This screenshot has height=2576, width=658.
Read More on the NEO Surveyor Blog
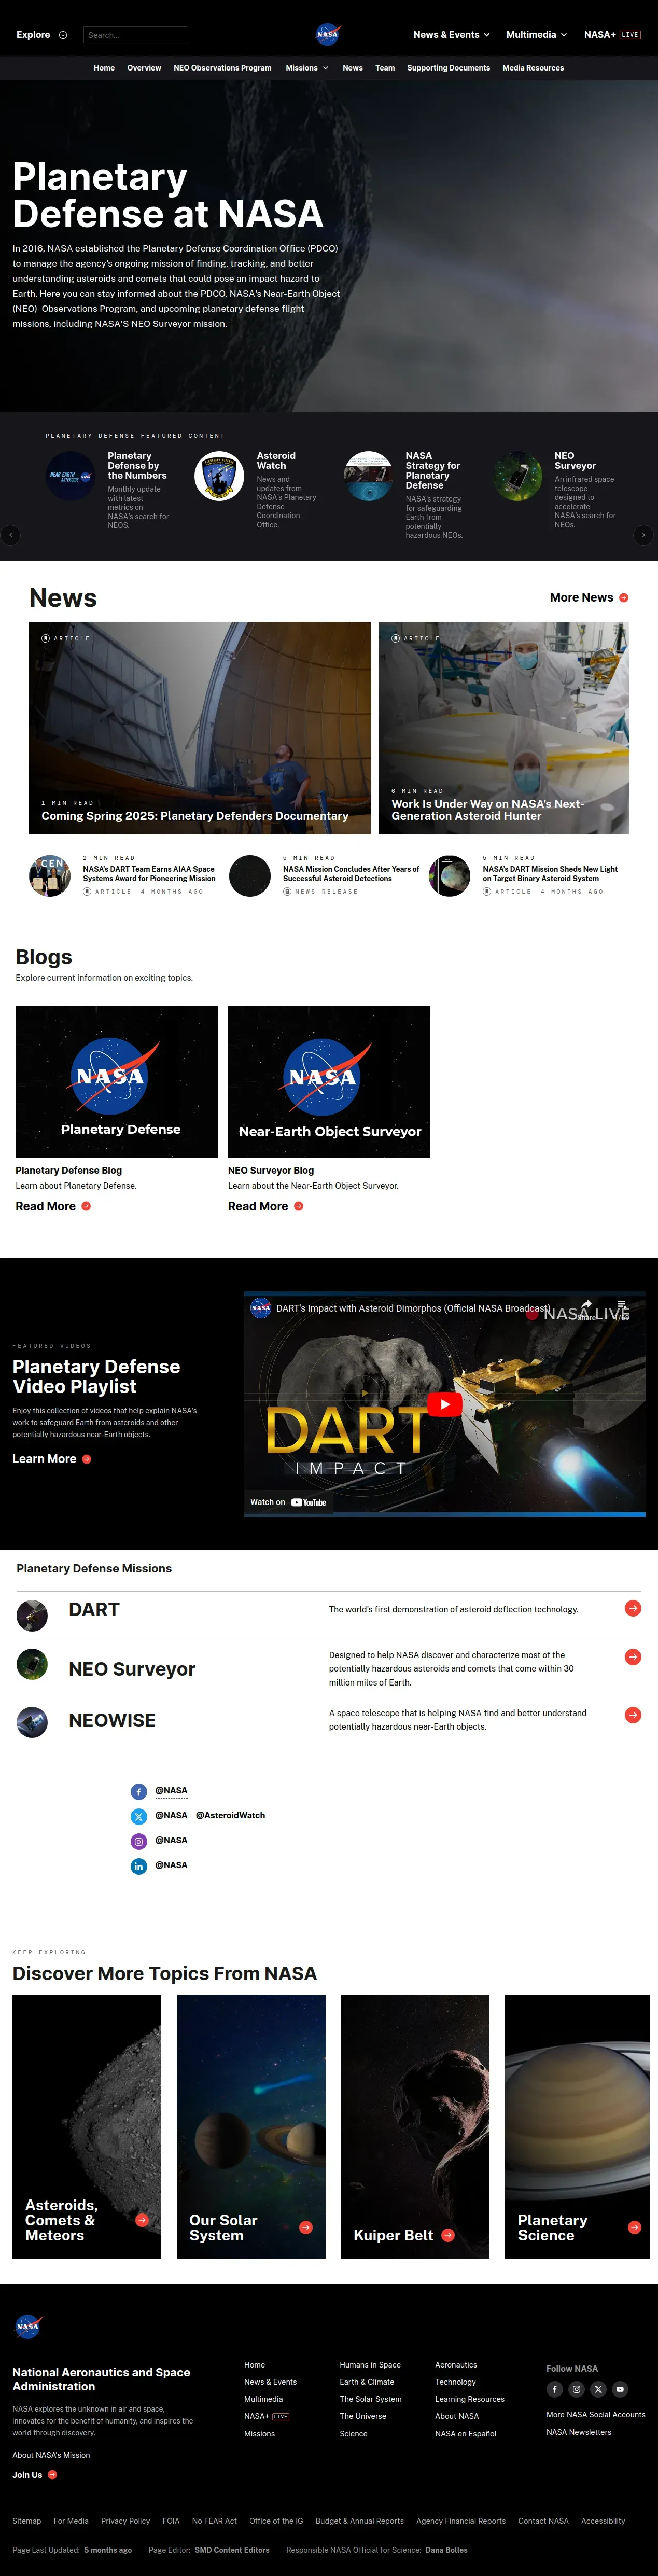[x=265, y=1206]
